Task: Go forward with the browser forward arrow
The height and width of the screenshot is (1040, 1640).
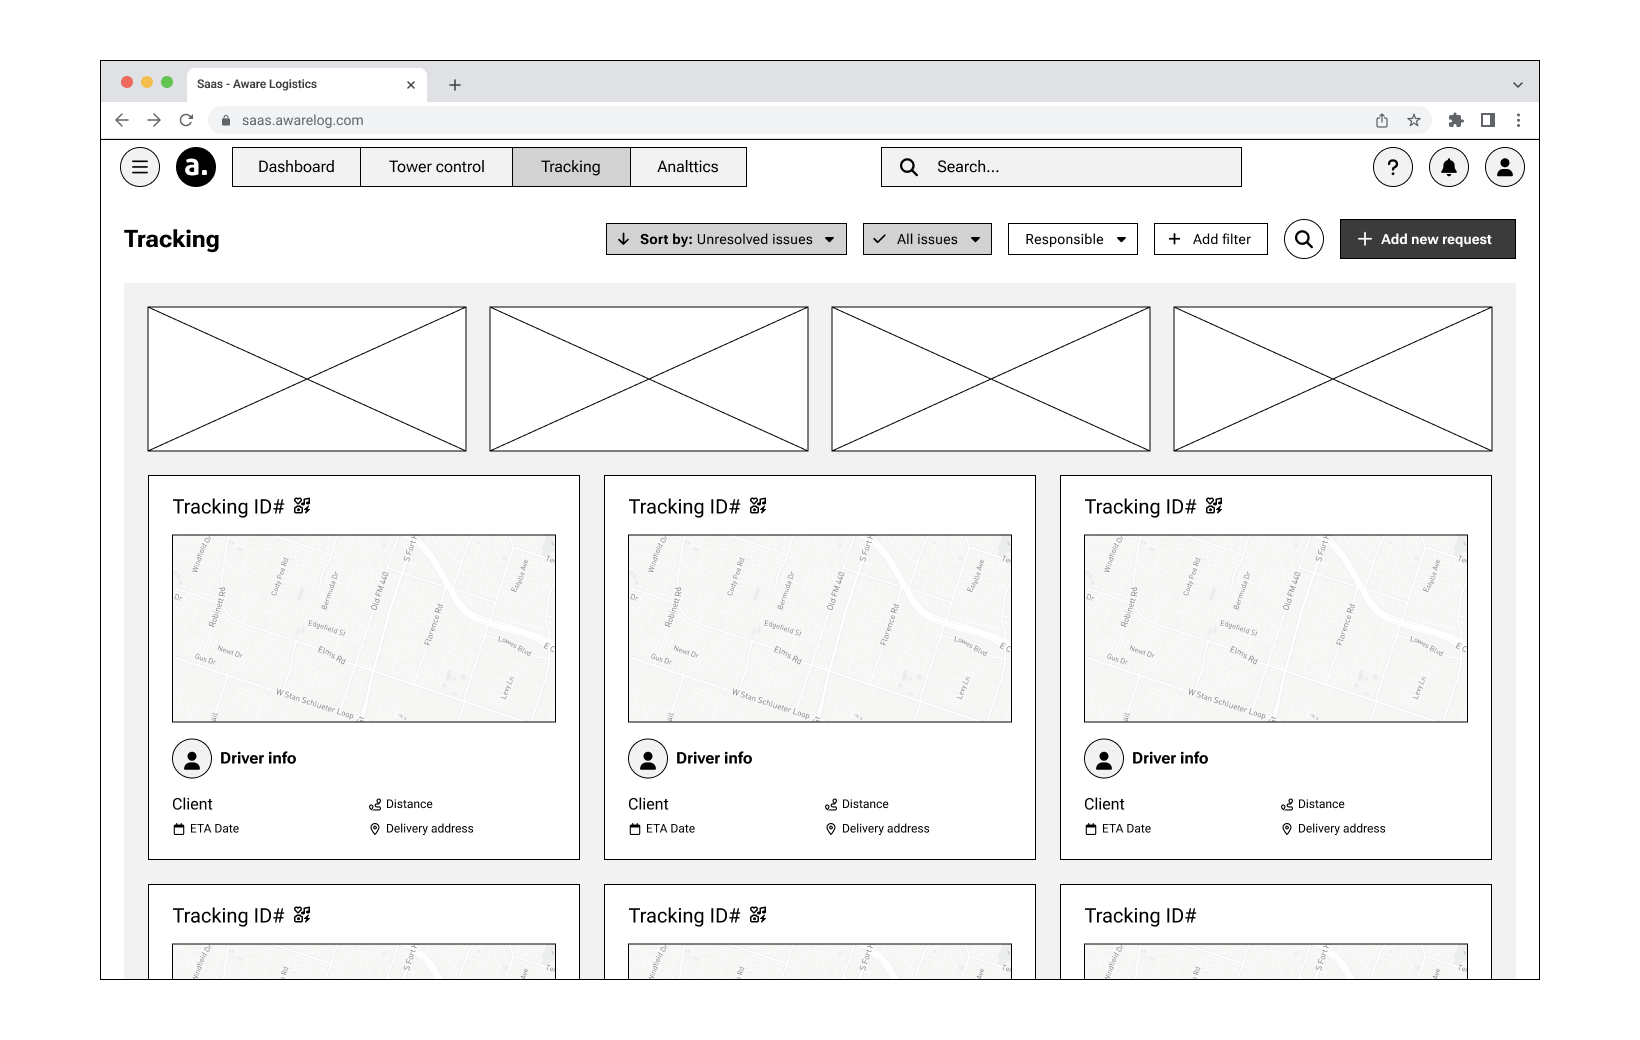Action: 154,120
